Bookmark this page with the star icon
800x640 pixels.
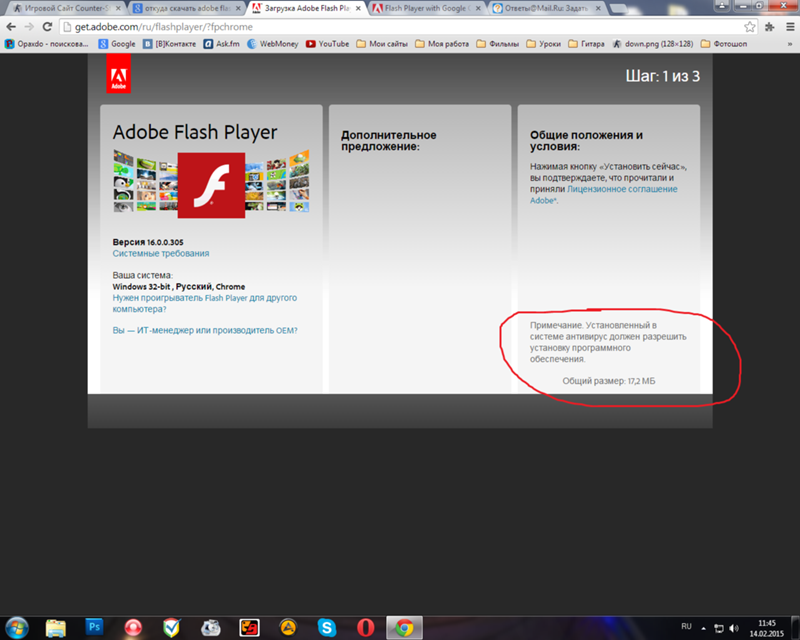coord(749,27)
